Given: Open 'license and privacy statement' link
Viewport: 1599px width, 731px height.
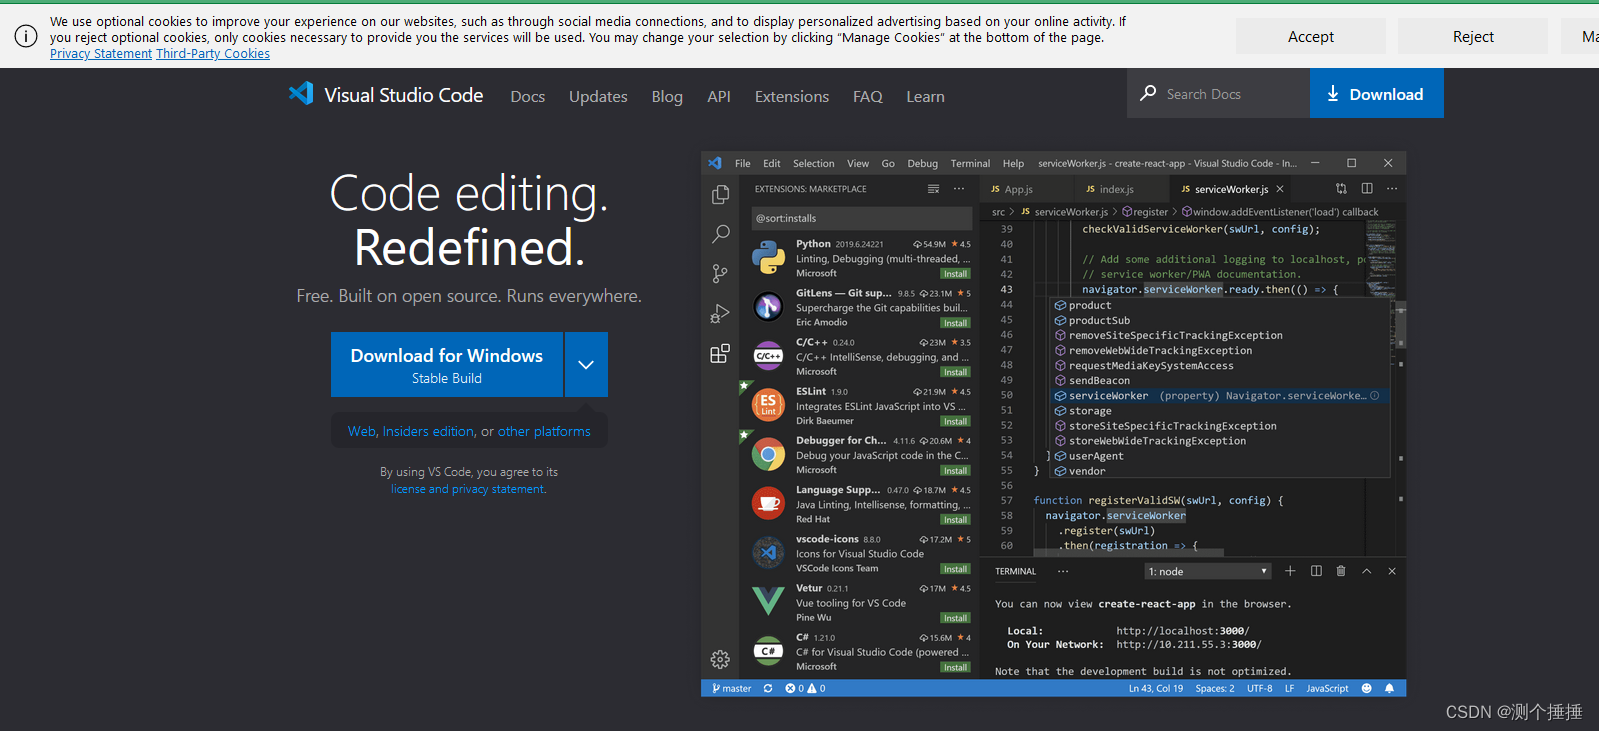Looking at the screenshot, I should 468,489.
